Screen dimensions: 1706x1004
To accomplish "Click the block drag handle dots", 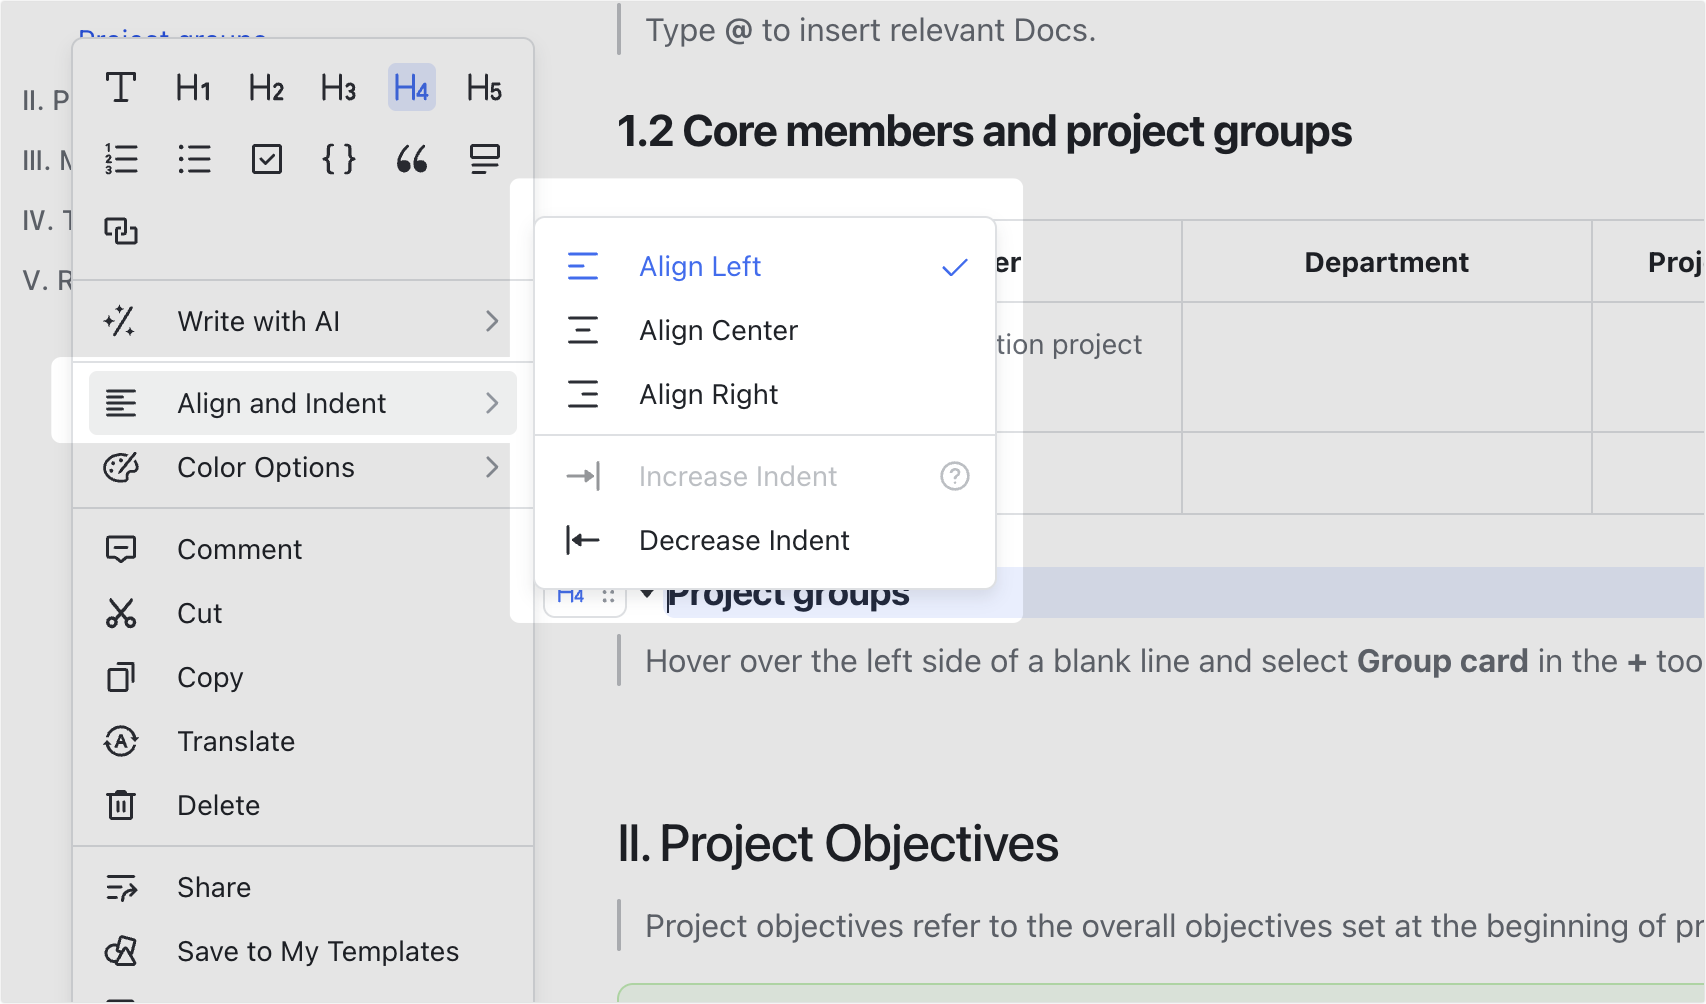I will pyautogui.click(x=608, y=597).
